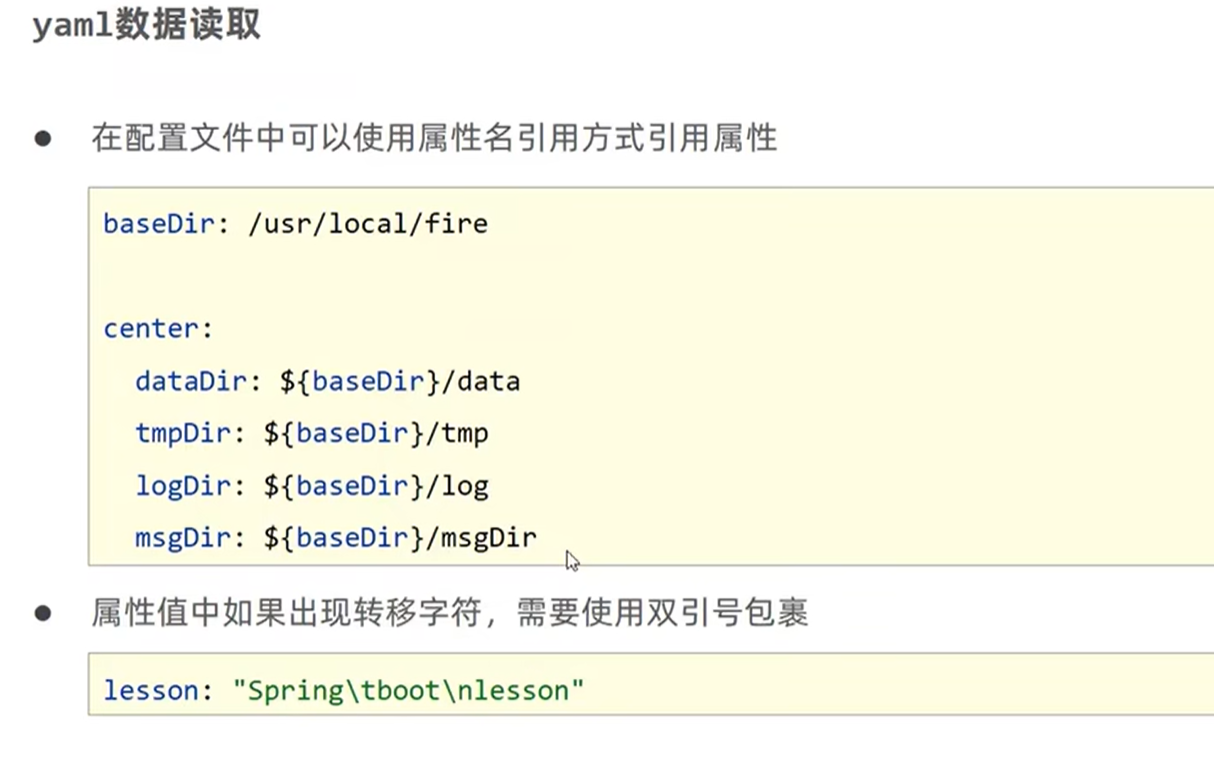Image resolution: width=1214 pixels, height=759 pixels.
Task: Click the second bullet point dot
Action: [x=43, y=613]
